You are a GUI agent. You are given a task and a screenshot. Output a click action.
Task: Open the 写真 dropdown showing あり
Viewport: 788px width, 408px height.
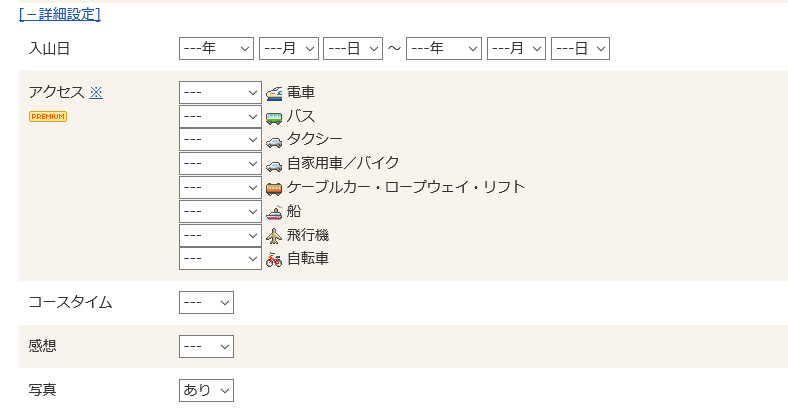206,390
